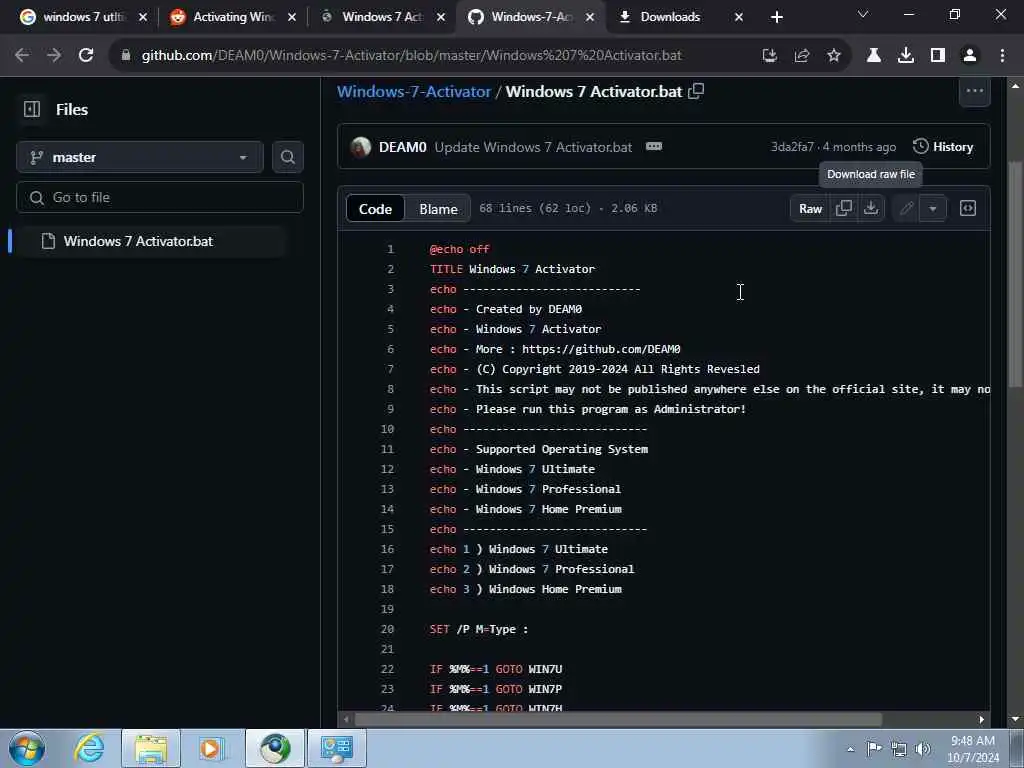Screen dimensions: 1024x768
Task: Go back with browser back arrow
Action: 22,56
